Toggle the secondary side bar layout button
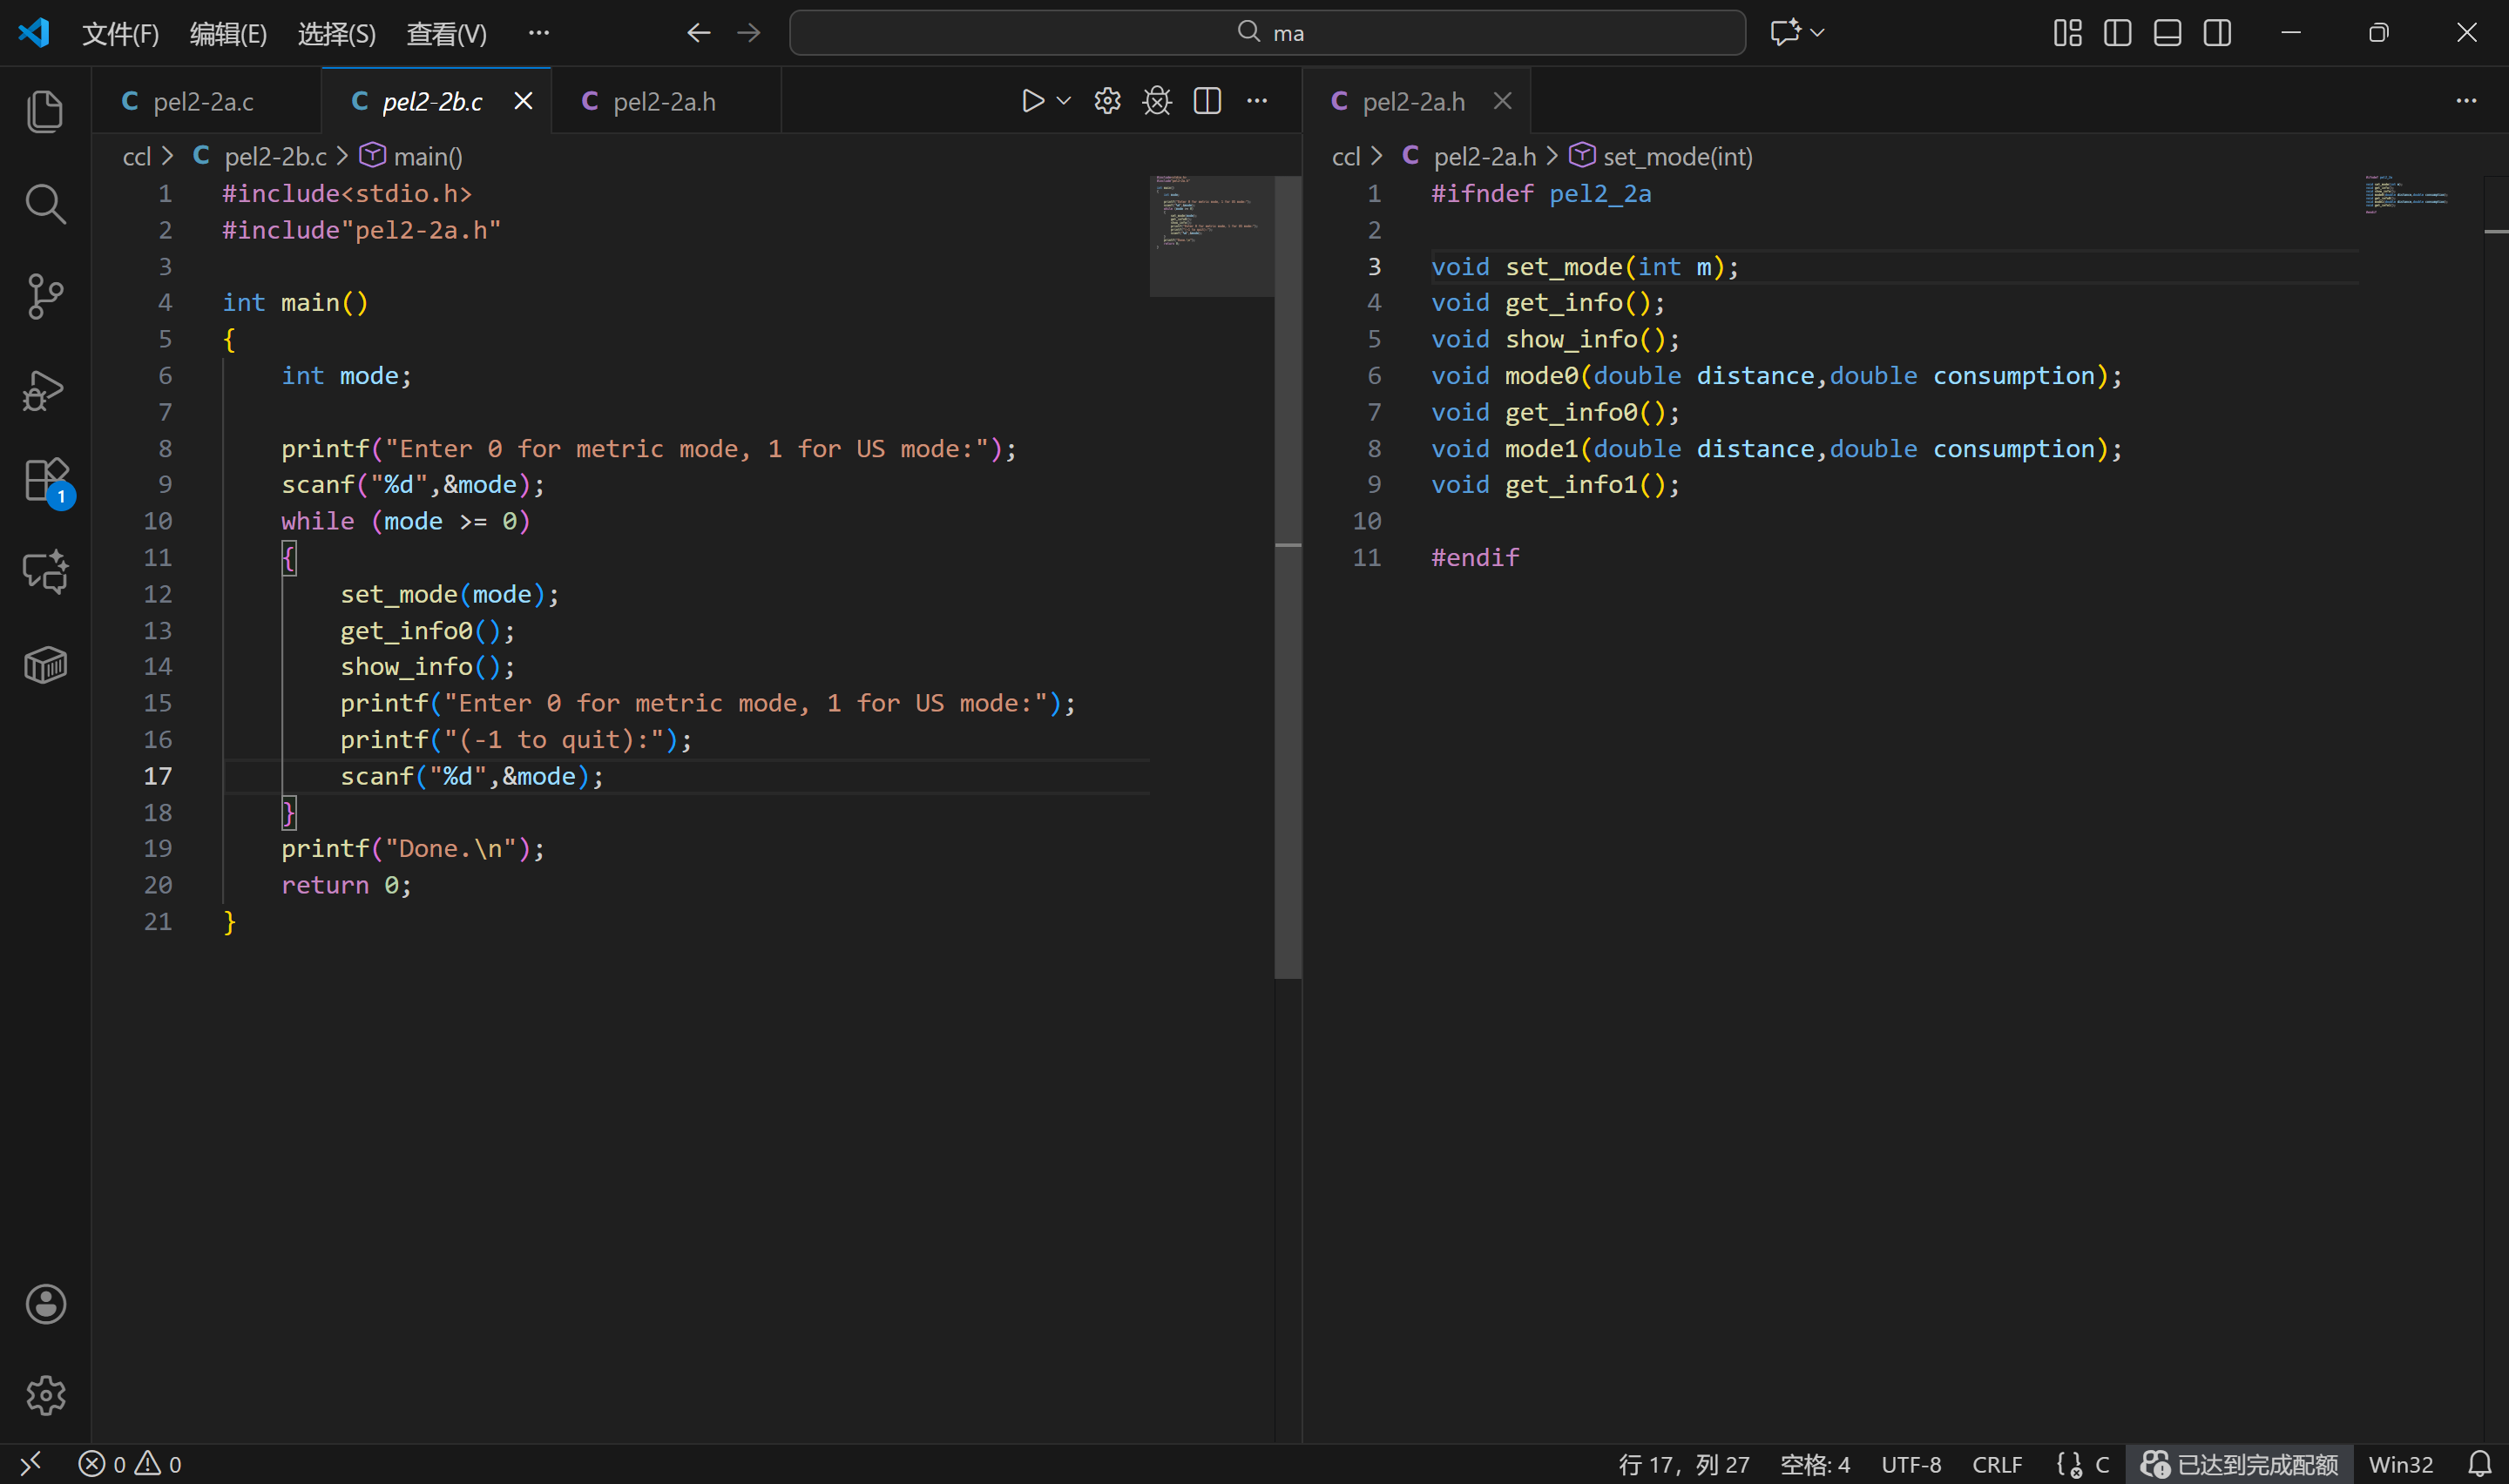Viewport: 2509px width, 1484px height. click(x=2217, y=33)
